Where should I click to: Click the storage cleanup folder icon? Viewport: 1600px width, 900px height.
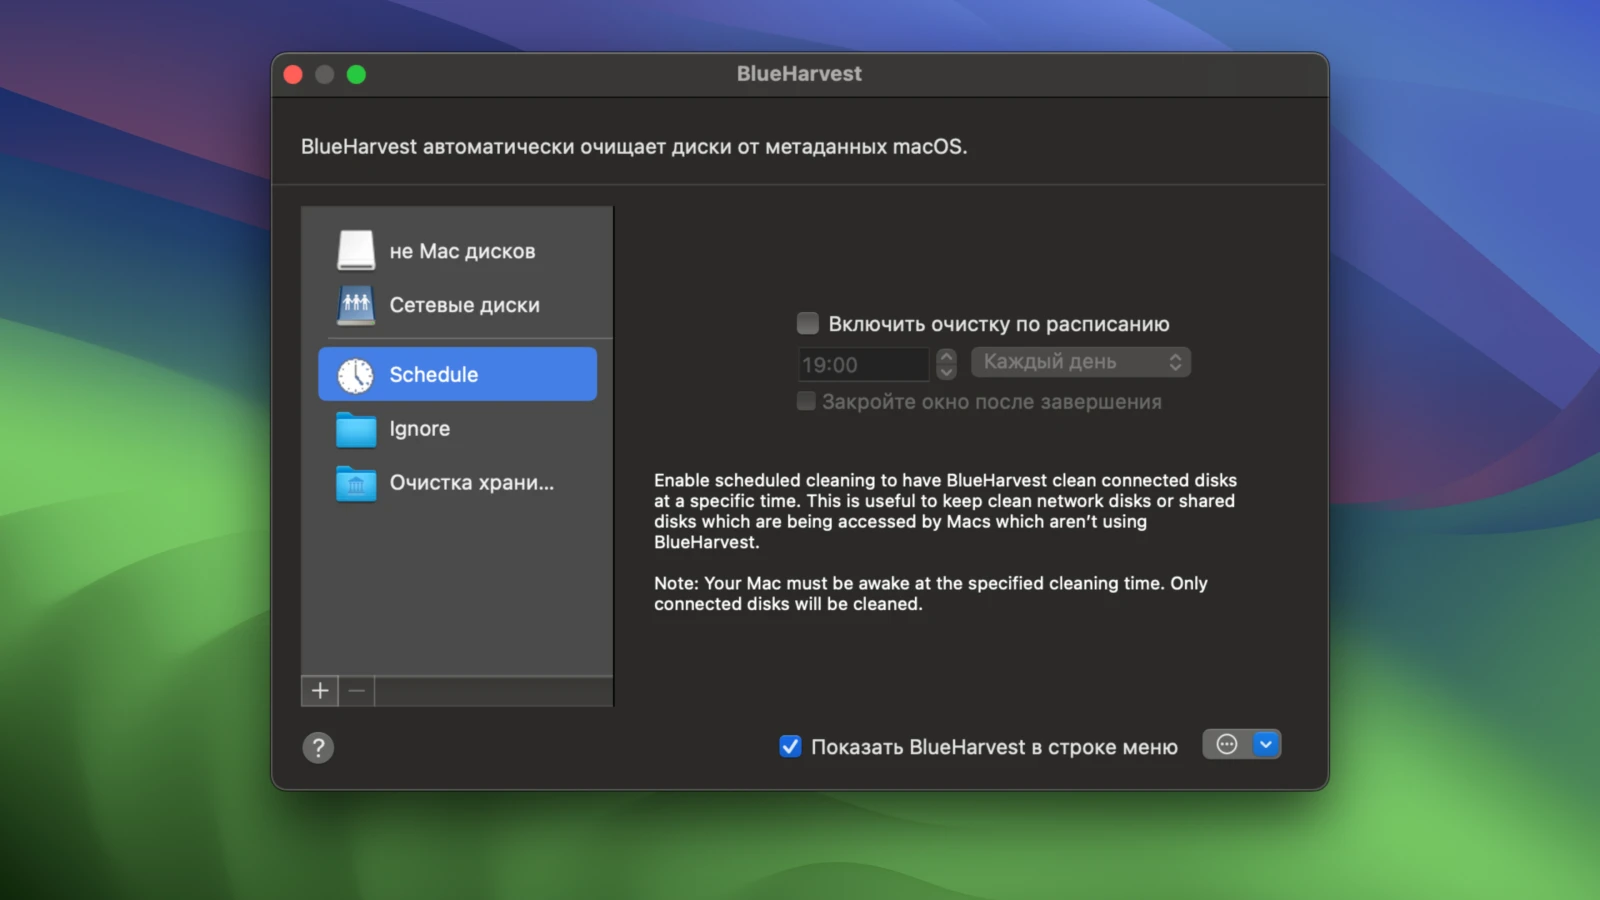click(356, 484)
